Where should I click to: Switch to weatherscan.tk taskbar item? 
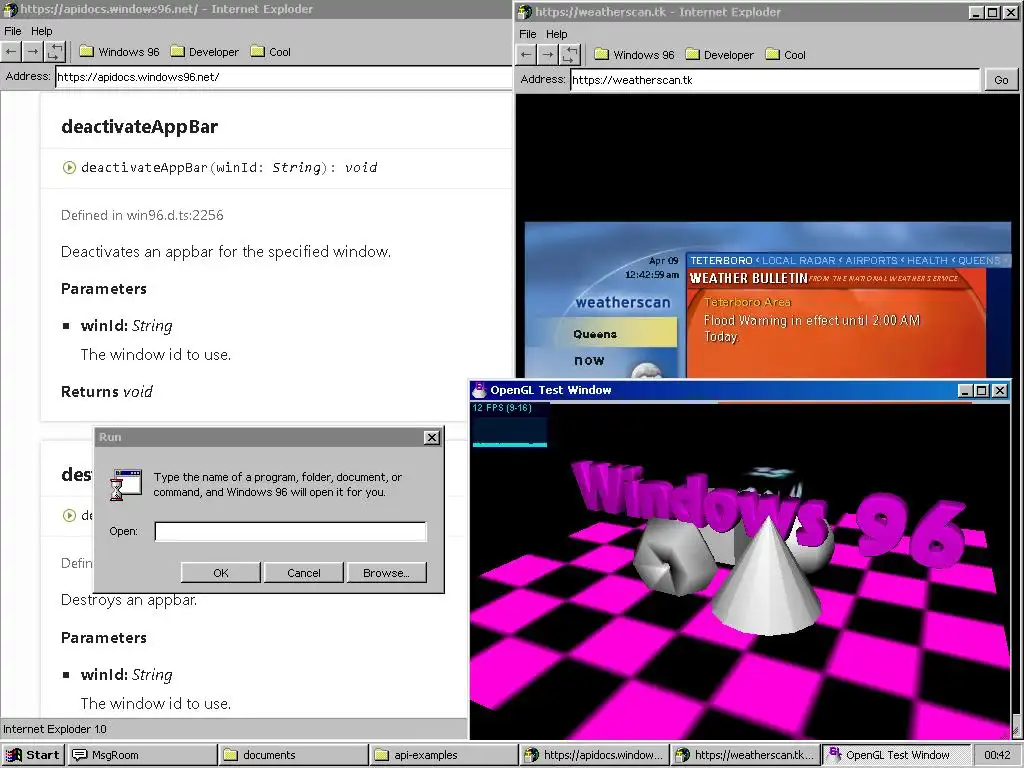(745, 755)
